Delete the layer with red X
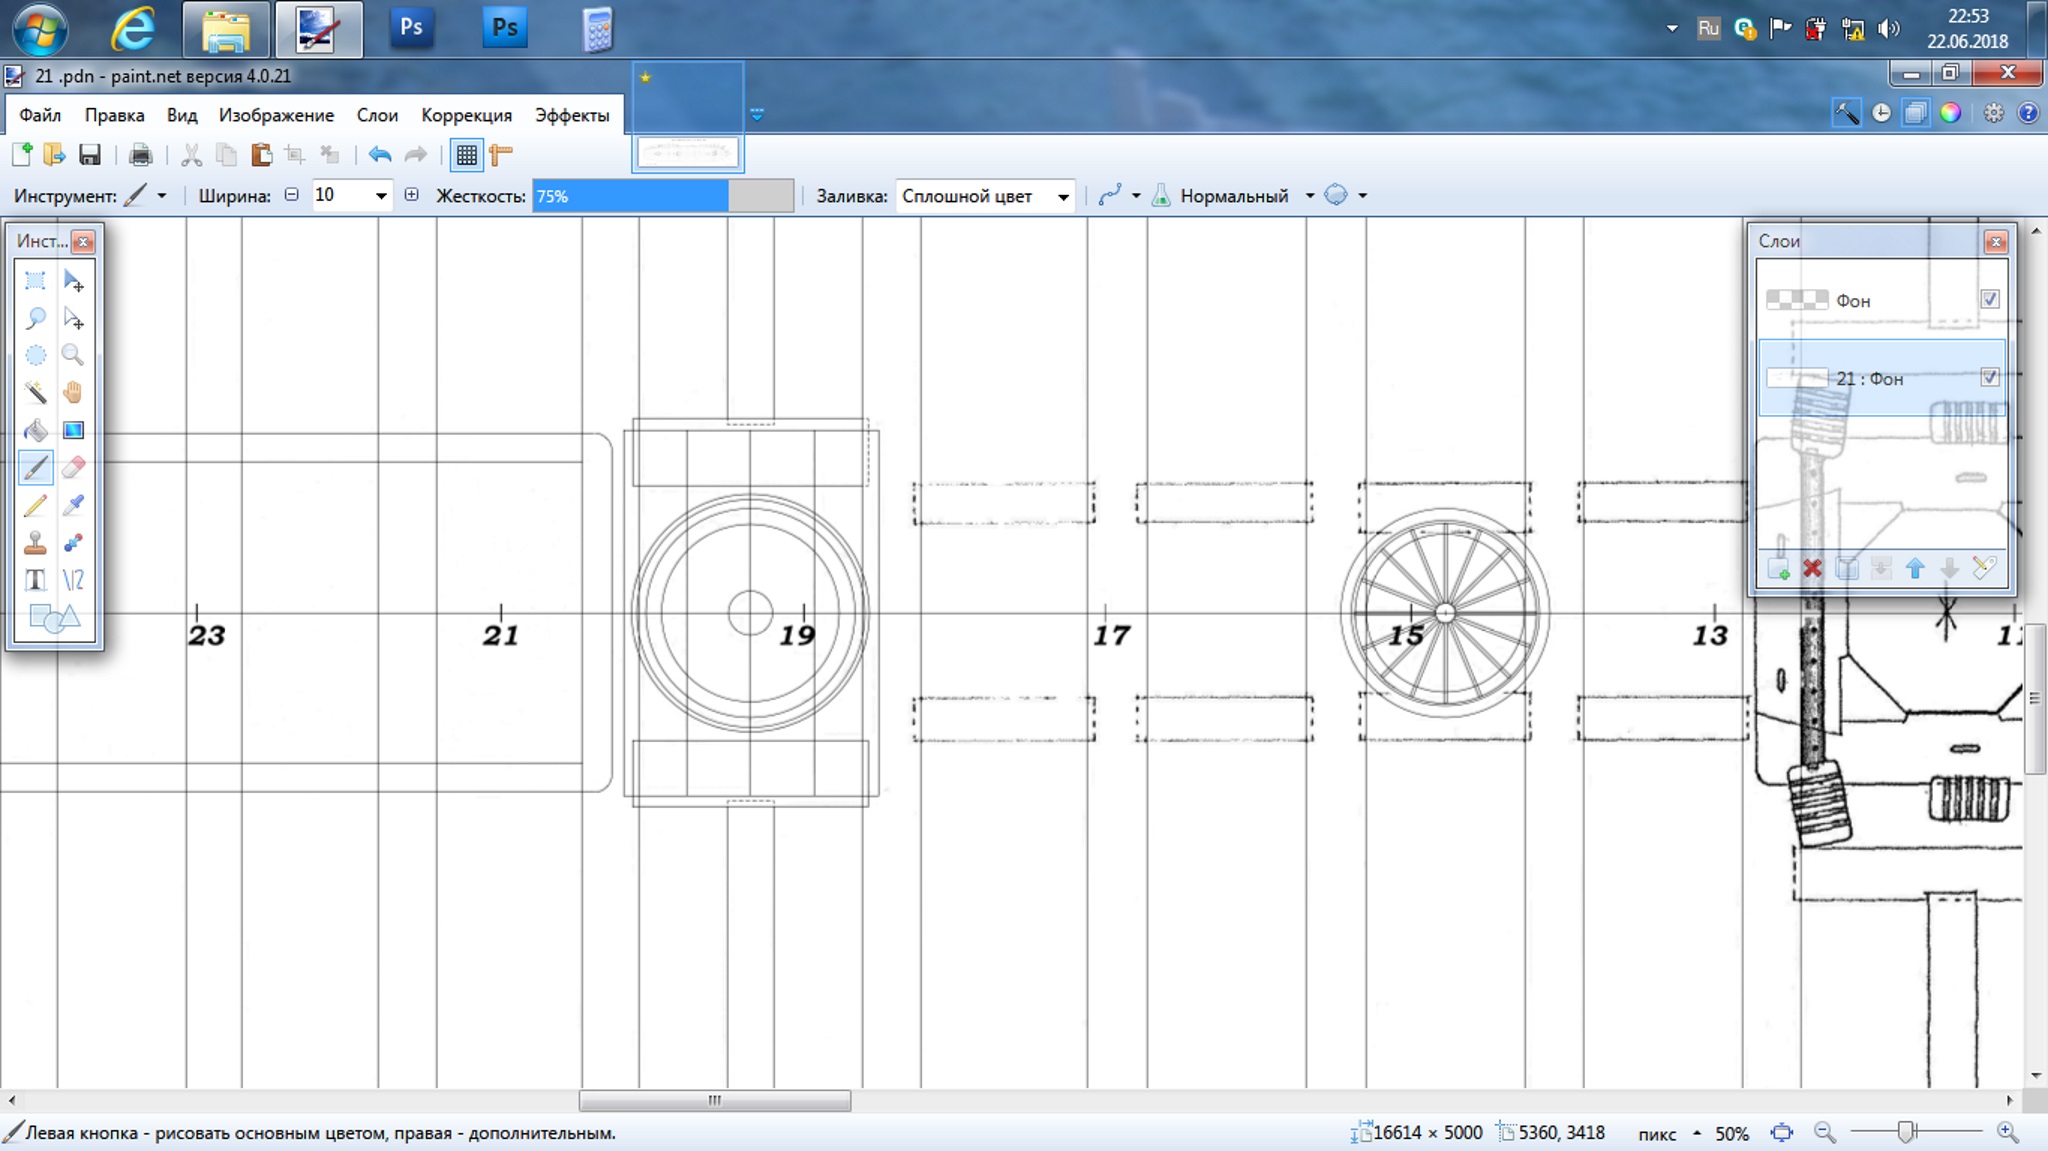2048x1151 pixels. (1812, 569)
